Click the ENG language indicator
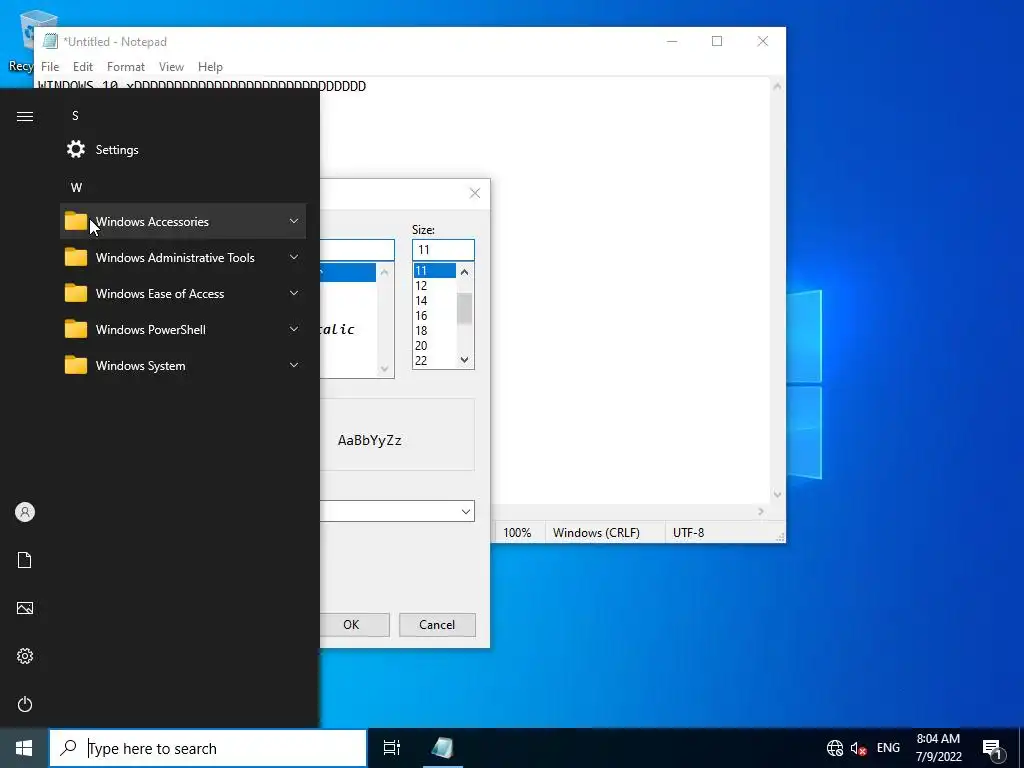Screen dimensions: 1024x768 [888, 748]
